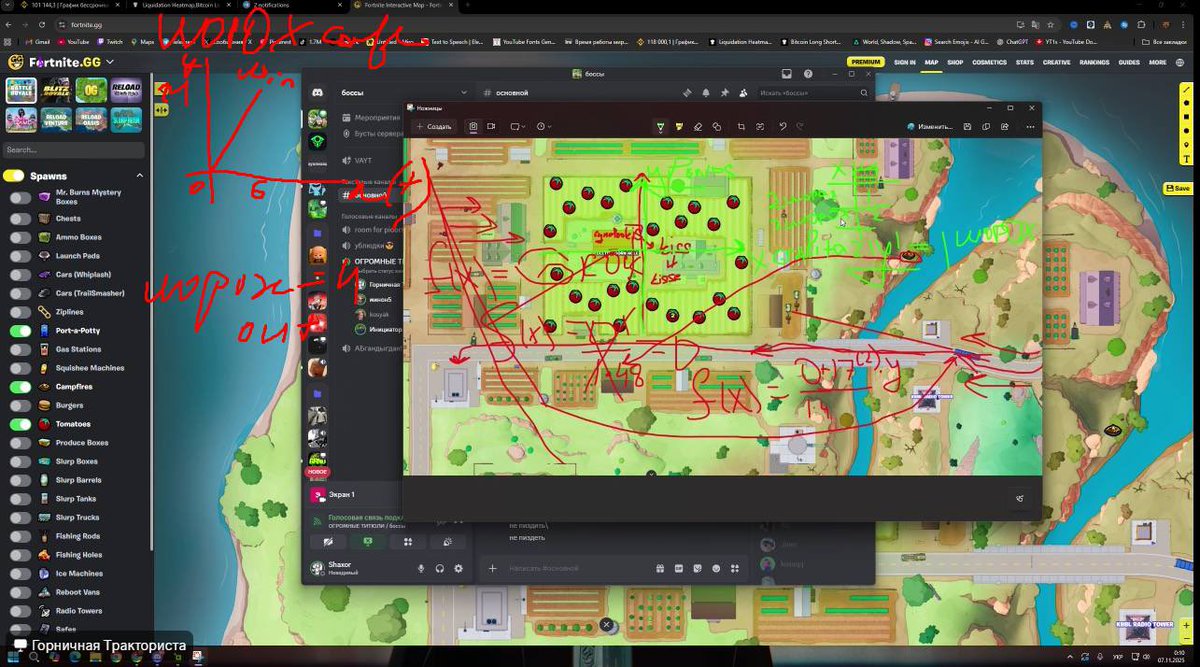Viewport: 1200px width, 667px height.
Task: Open the CREATIVE menu on Fortnite.GG
Action: pyautogui.click(x=1056, y=62)
